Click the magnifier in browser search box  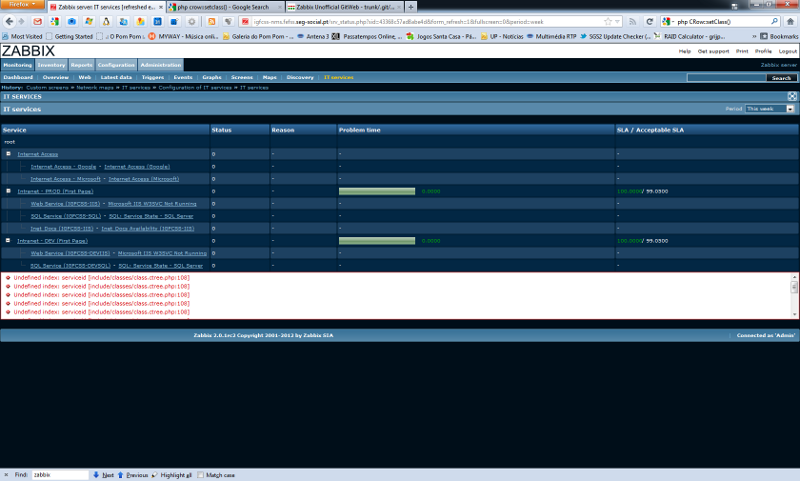pos(774,21)
